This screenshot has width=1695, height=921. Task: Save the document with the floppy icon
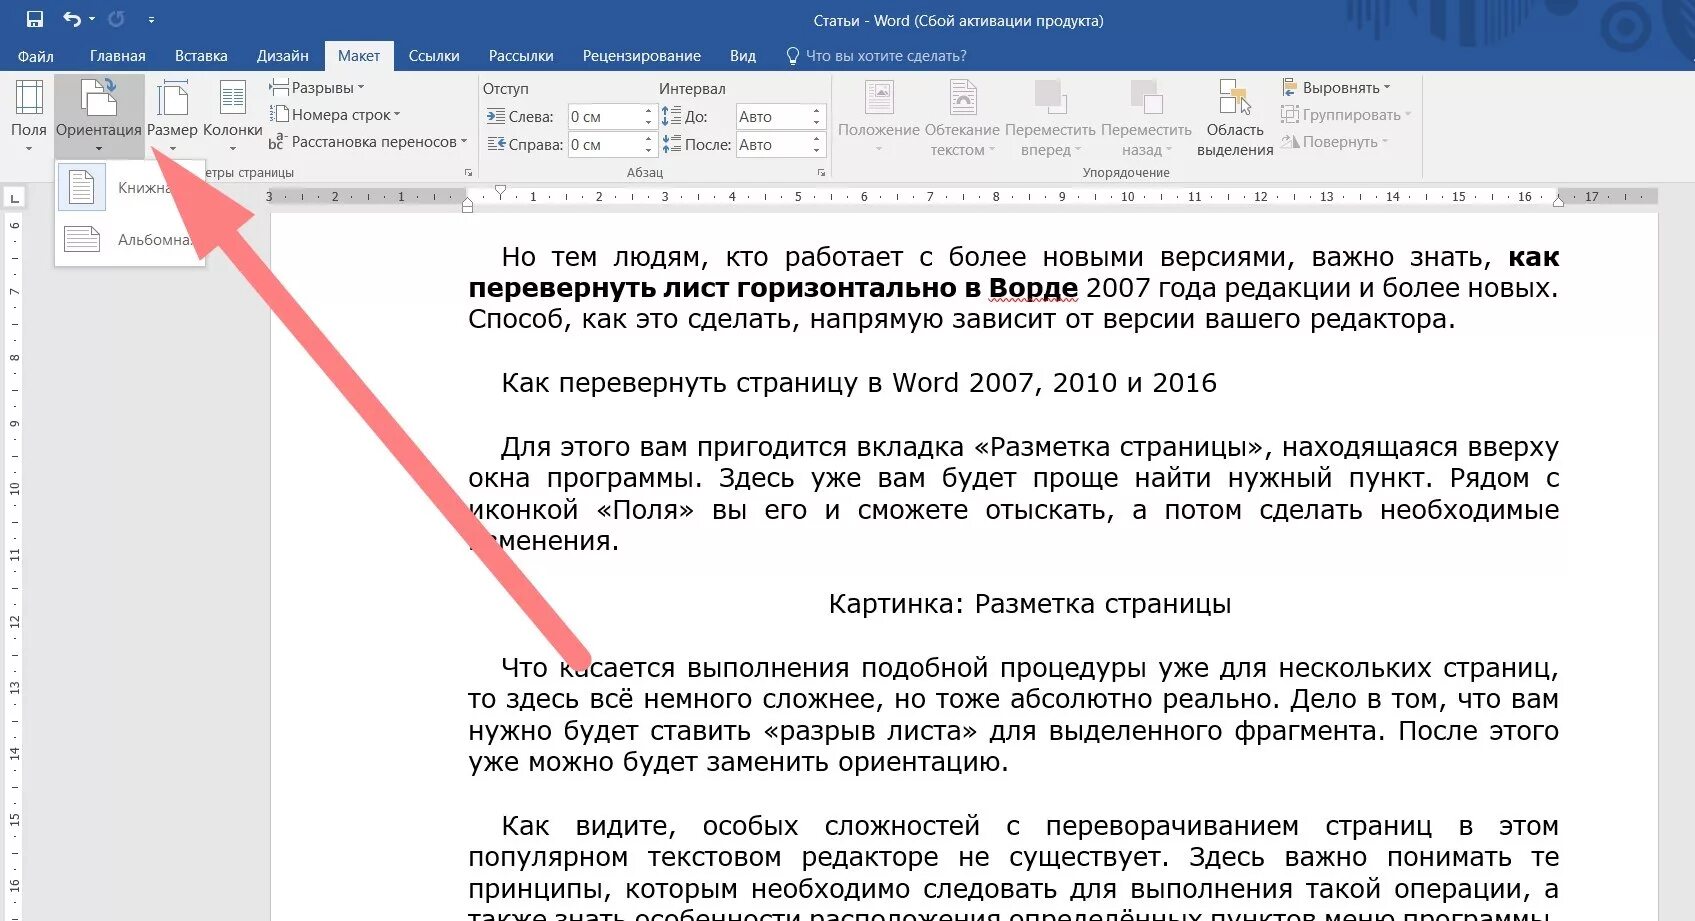pos(35,19)
